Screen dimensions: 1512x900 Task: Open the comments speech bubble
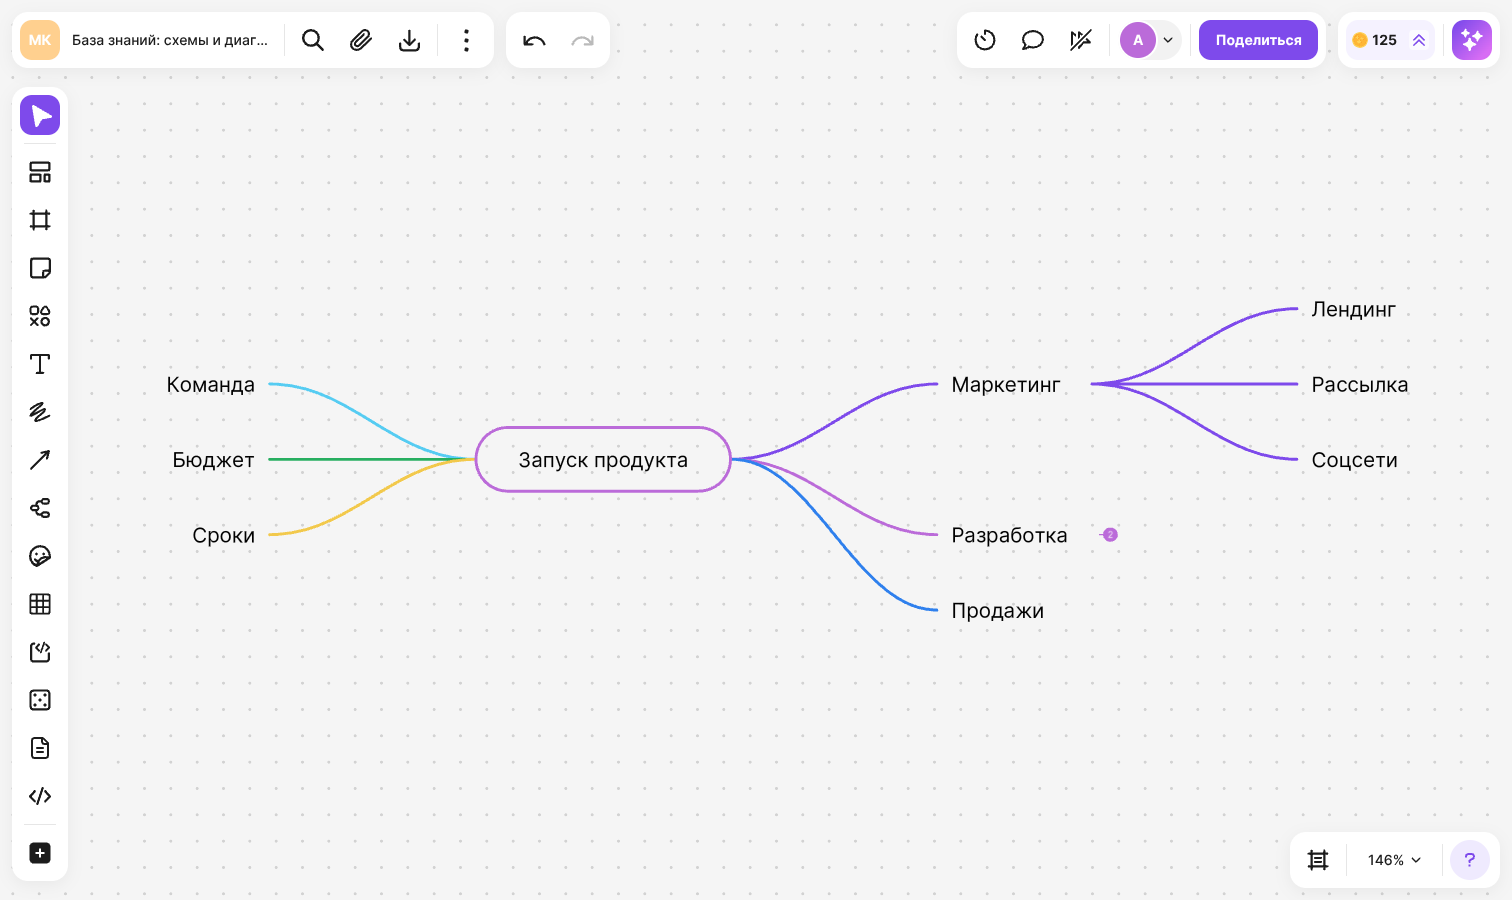coord(1033,40)
